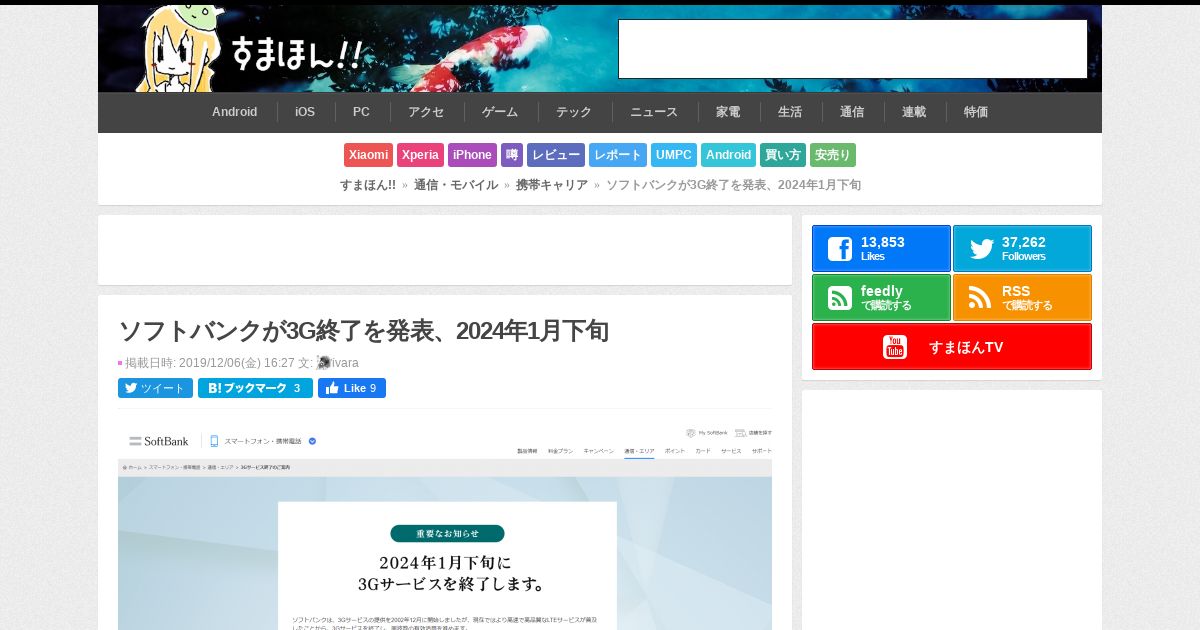Select the green 安売り tag
This screenshot has height=630, width=1200.
[833, 155]
